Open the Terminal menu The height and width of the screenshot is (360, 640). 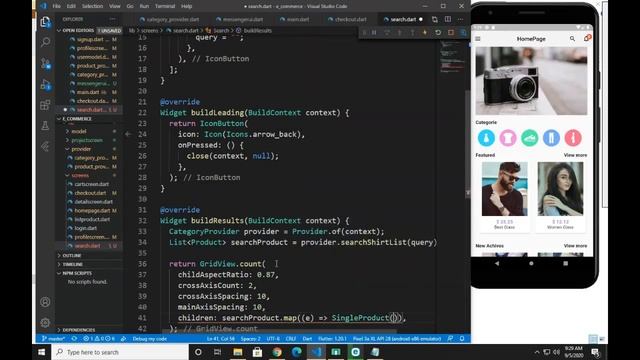click(x=165, y=6)
